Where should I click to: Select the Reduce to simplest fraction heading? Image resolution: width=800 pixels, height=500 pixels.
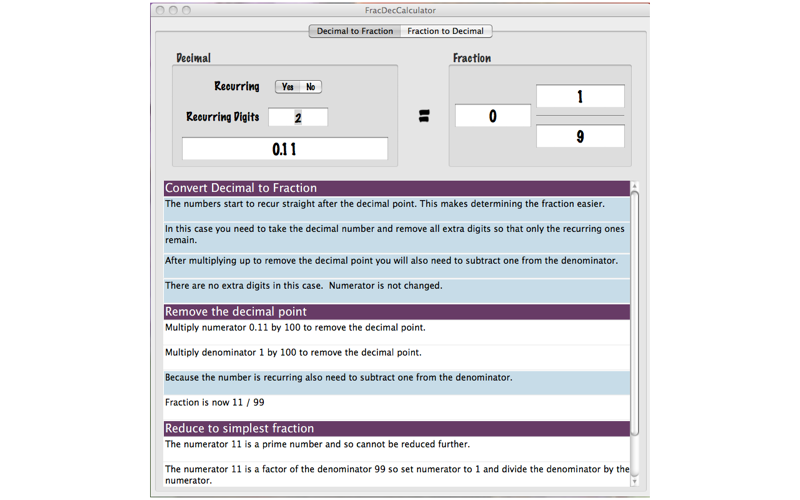(x=397, y=429)
